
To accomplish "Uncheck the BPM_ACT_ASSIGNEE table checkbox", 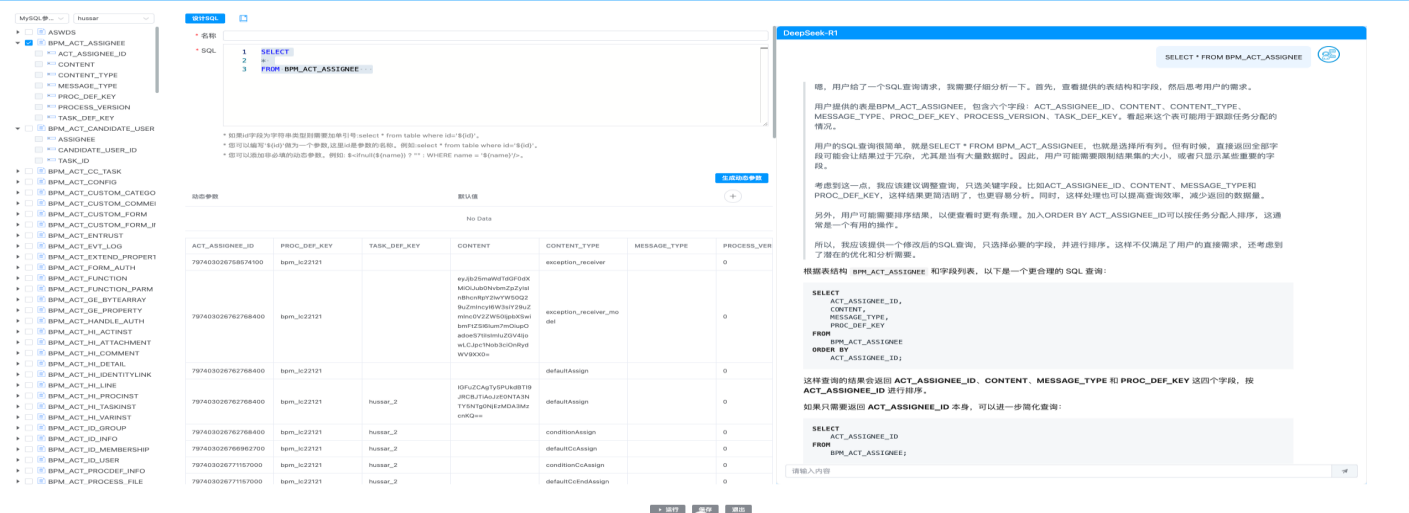I will (x=29, y=43).
